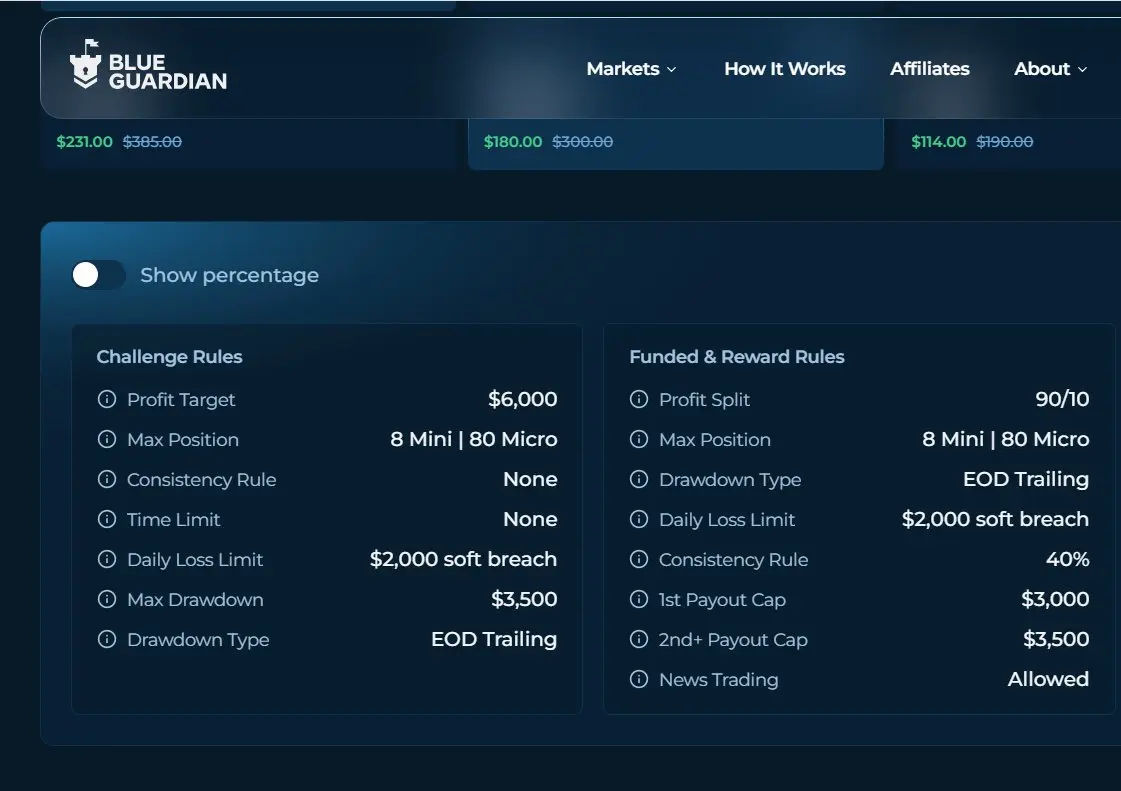Click info icon next to Profit Target
This screenshot has width=1121, height=791.
(107, 399)
